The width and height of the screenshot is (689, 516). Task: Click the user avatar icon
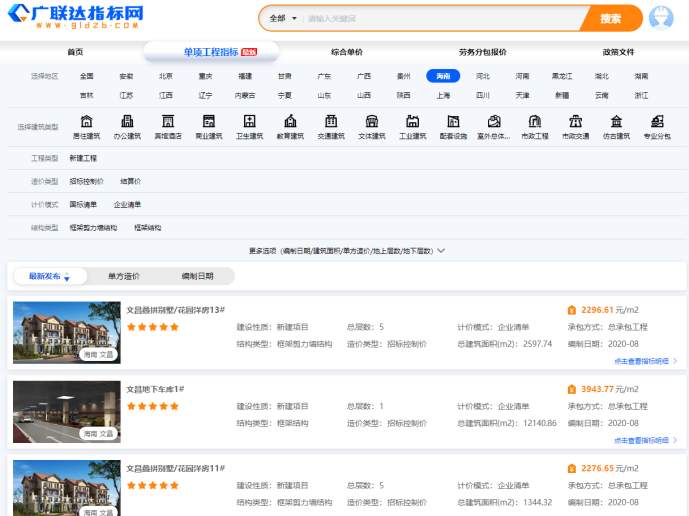point(661,18)
